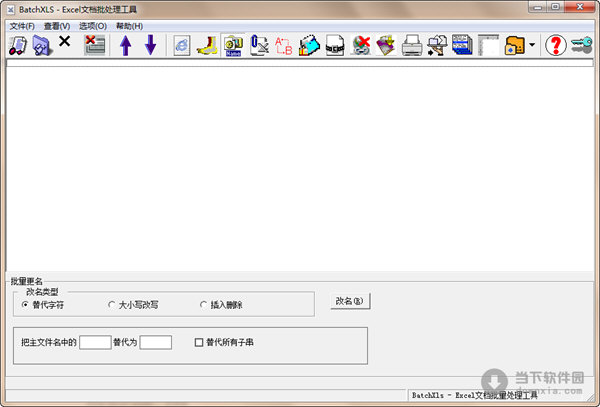Click the cyan folder with lock icon
Viewport: 600px width, 407px height.
(x=309, y=46)
